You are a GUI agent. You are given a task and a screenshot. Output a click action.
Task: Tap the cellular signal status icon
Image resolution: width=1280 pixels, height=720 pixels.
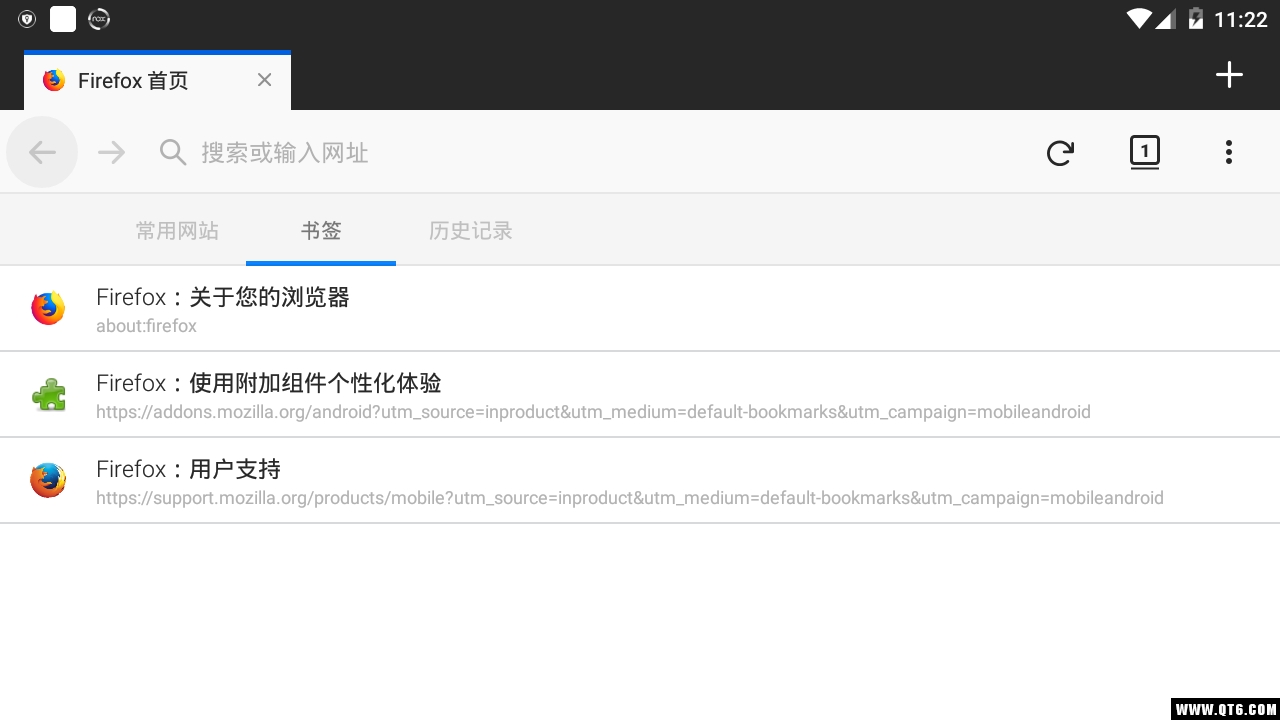1165,19
